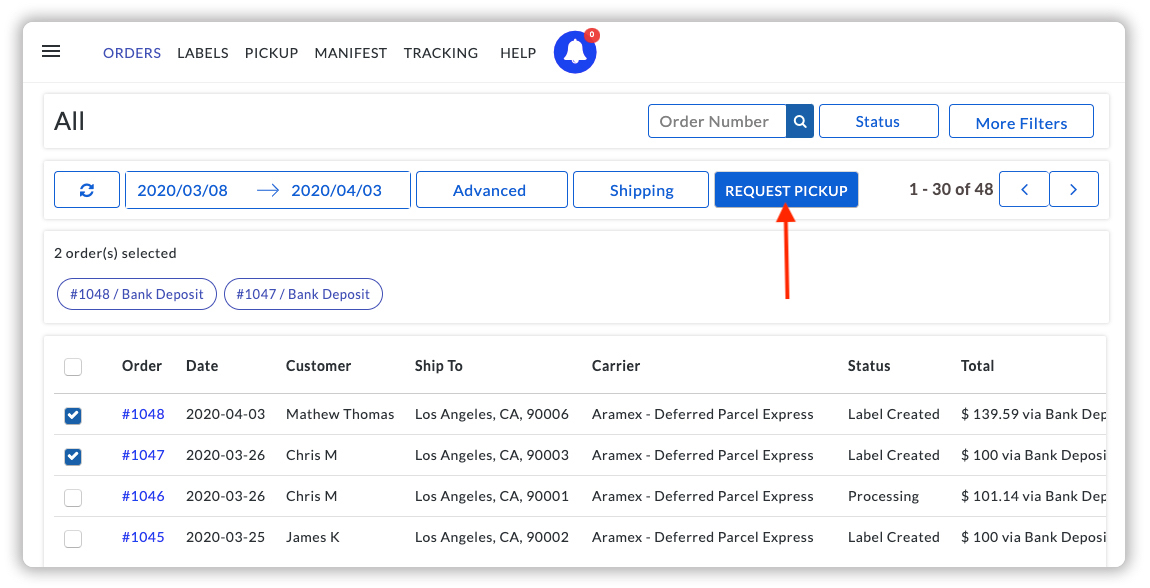Image resolution: width=1150 pixels, height=588 pixels.
Task: Open the hamburger navigation menu
Action: [x=51, y=51]
